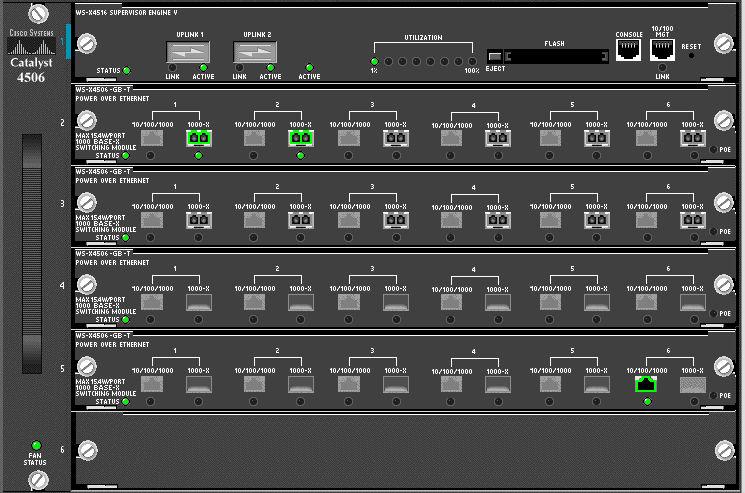745x493 pixels.
Task: Select slot 4 port 4 1000-X port
Action: point(497,303)
